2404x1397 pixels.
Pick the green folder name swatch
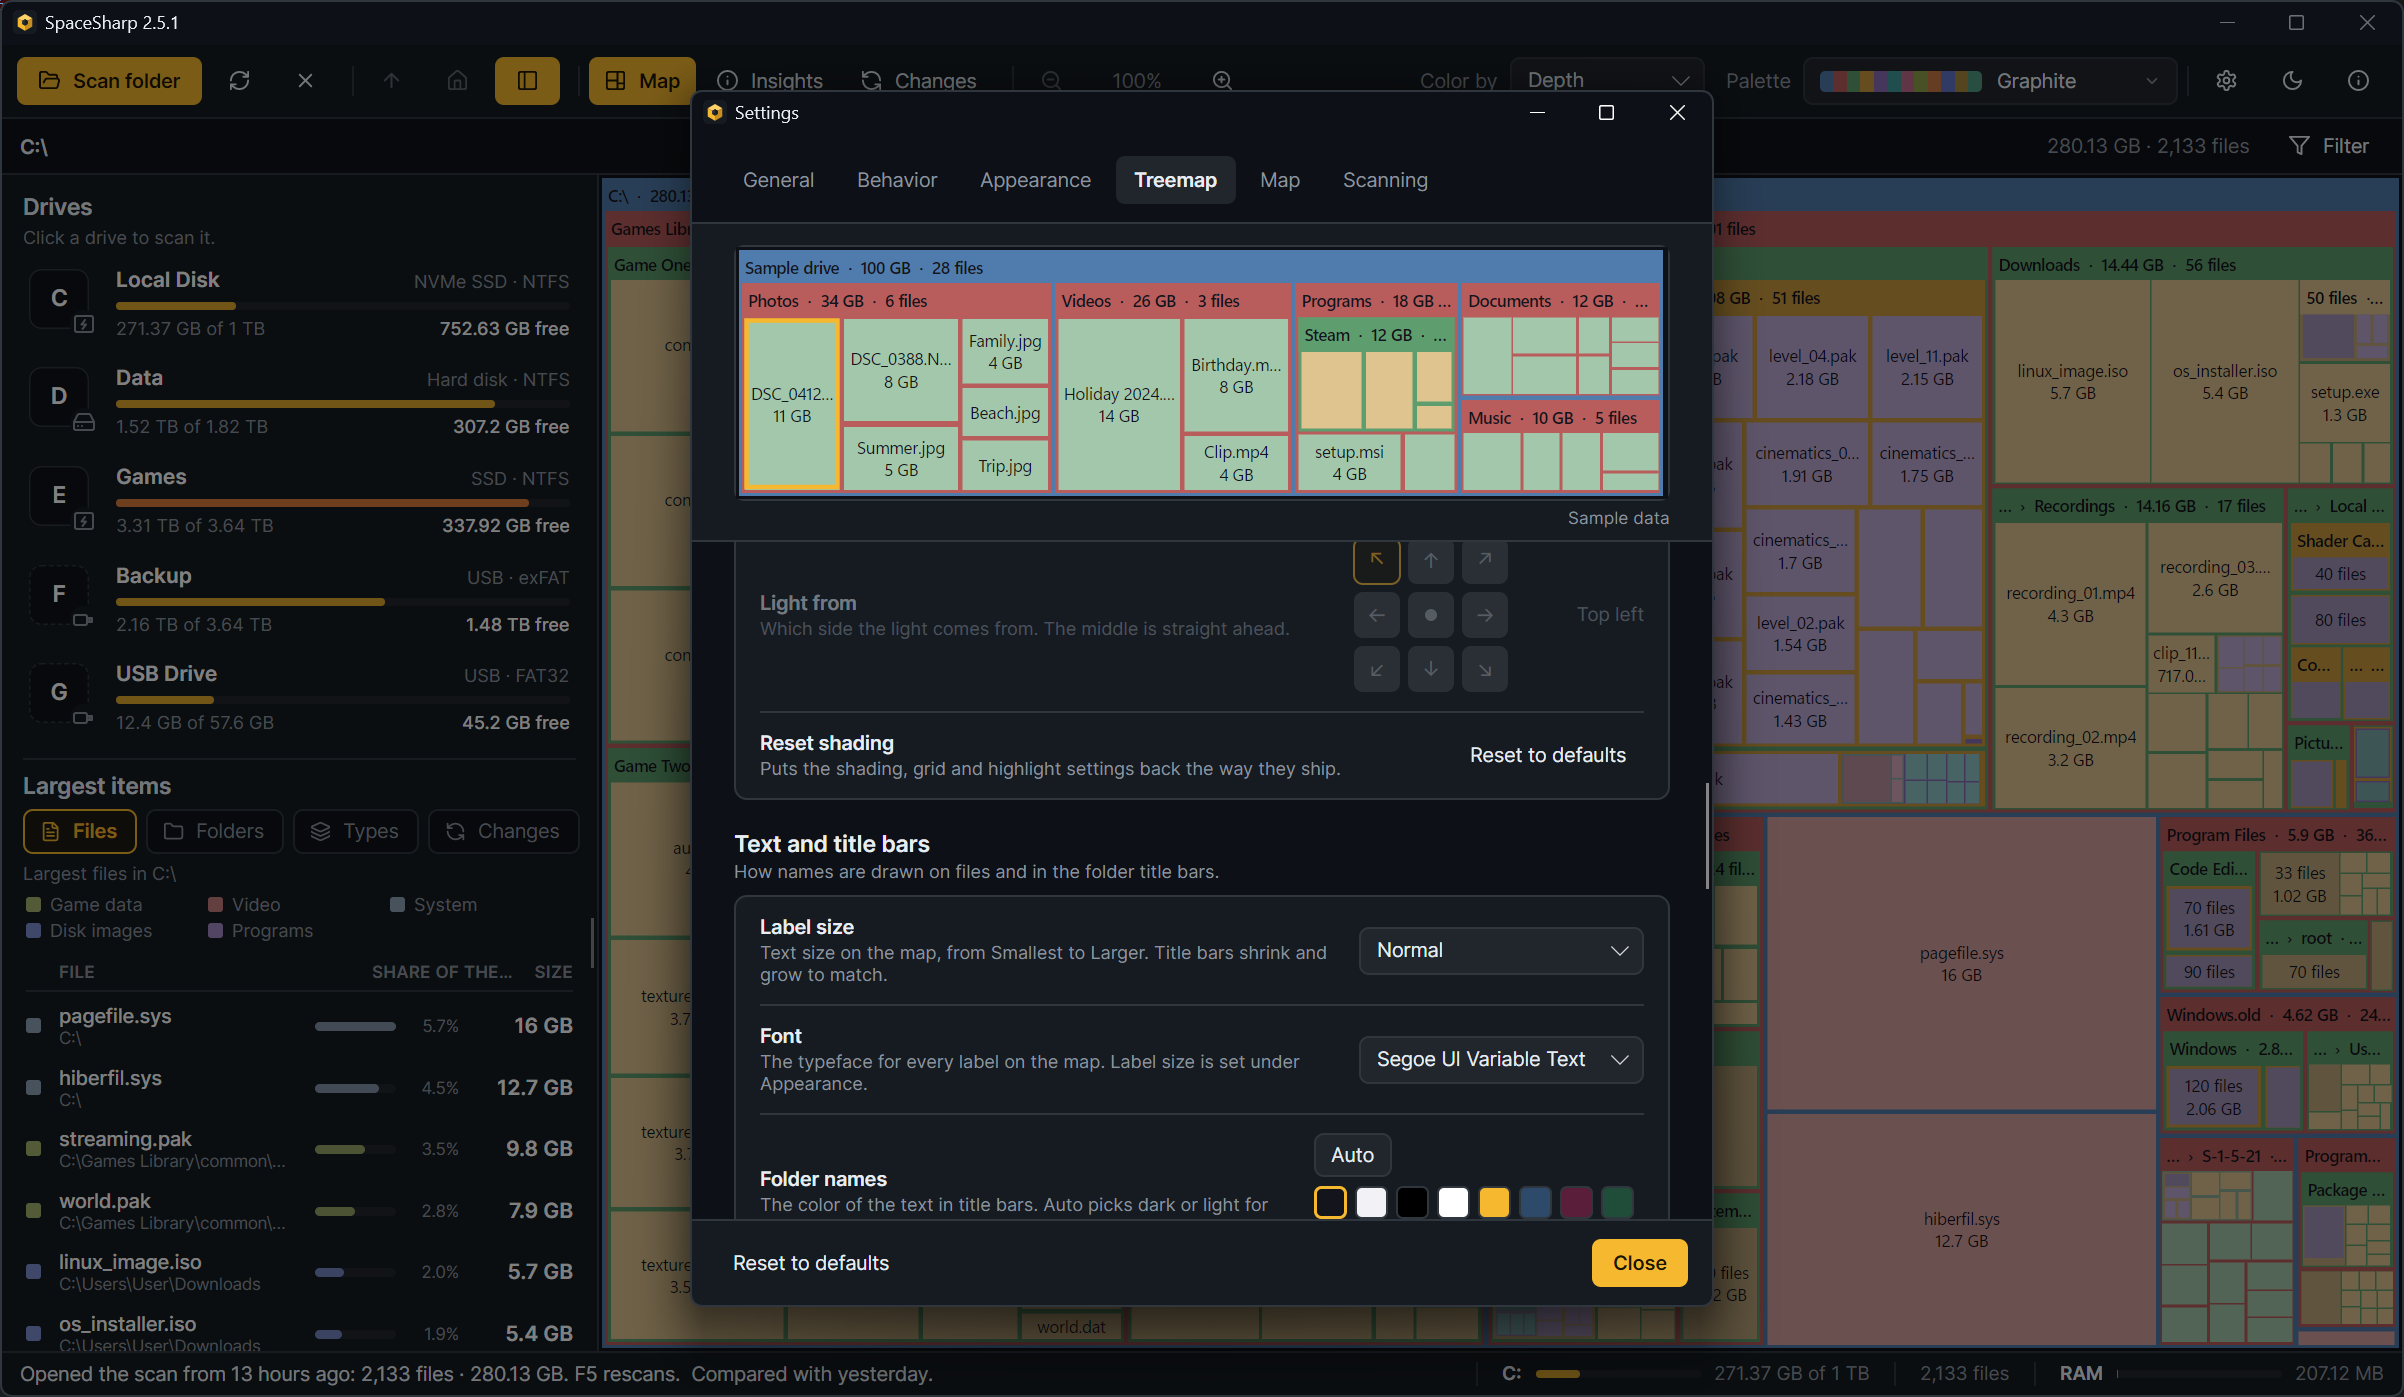coord(1617,1203)
